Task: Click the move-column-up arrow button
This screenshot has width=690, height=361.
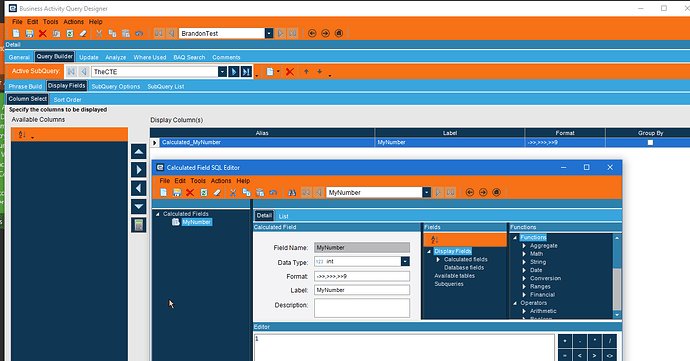Action: [139, 152]
